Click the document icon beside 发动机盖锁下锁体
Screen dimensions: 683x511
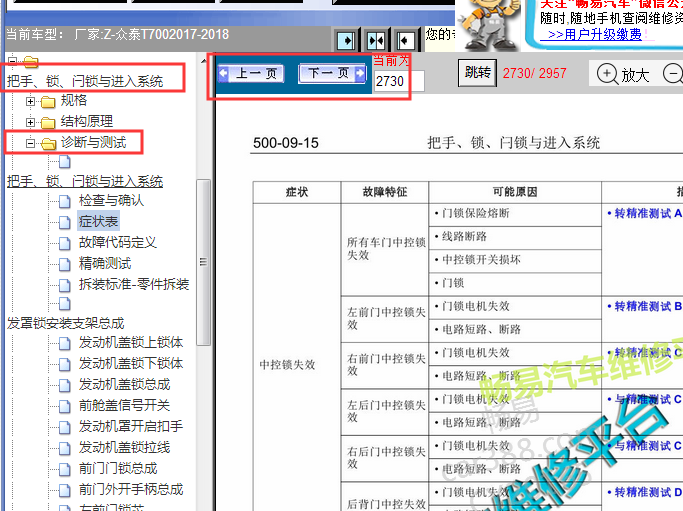64,364
